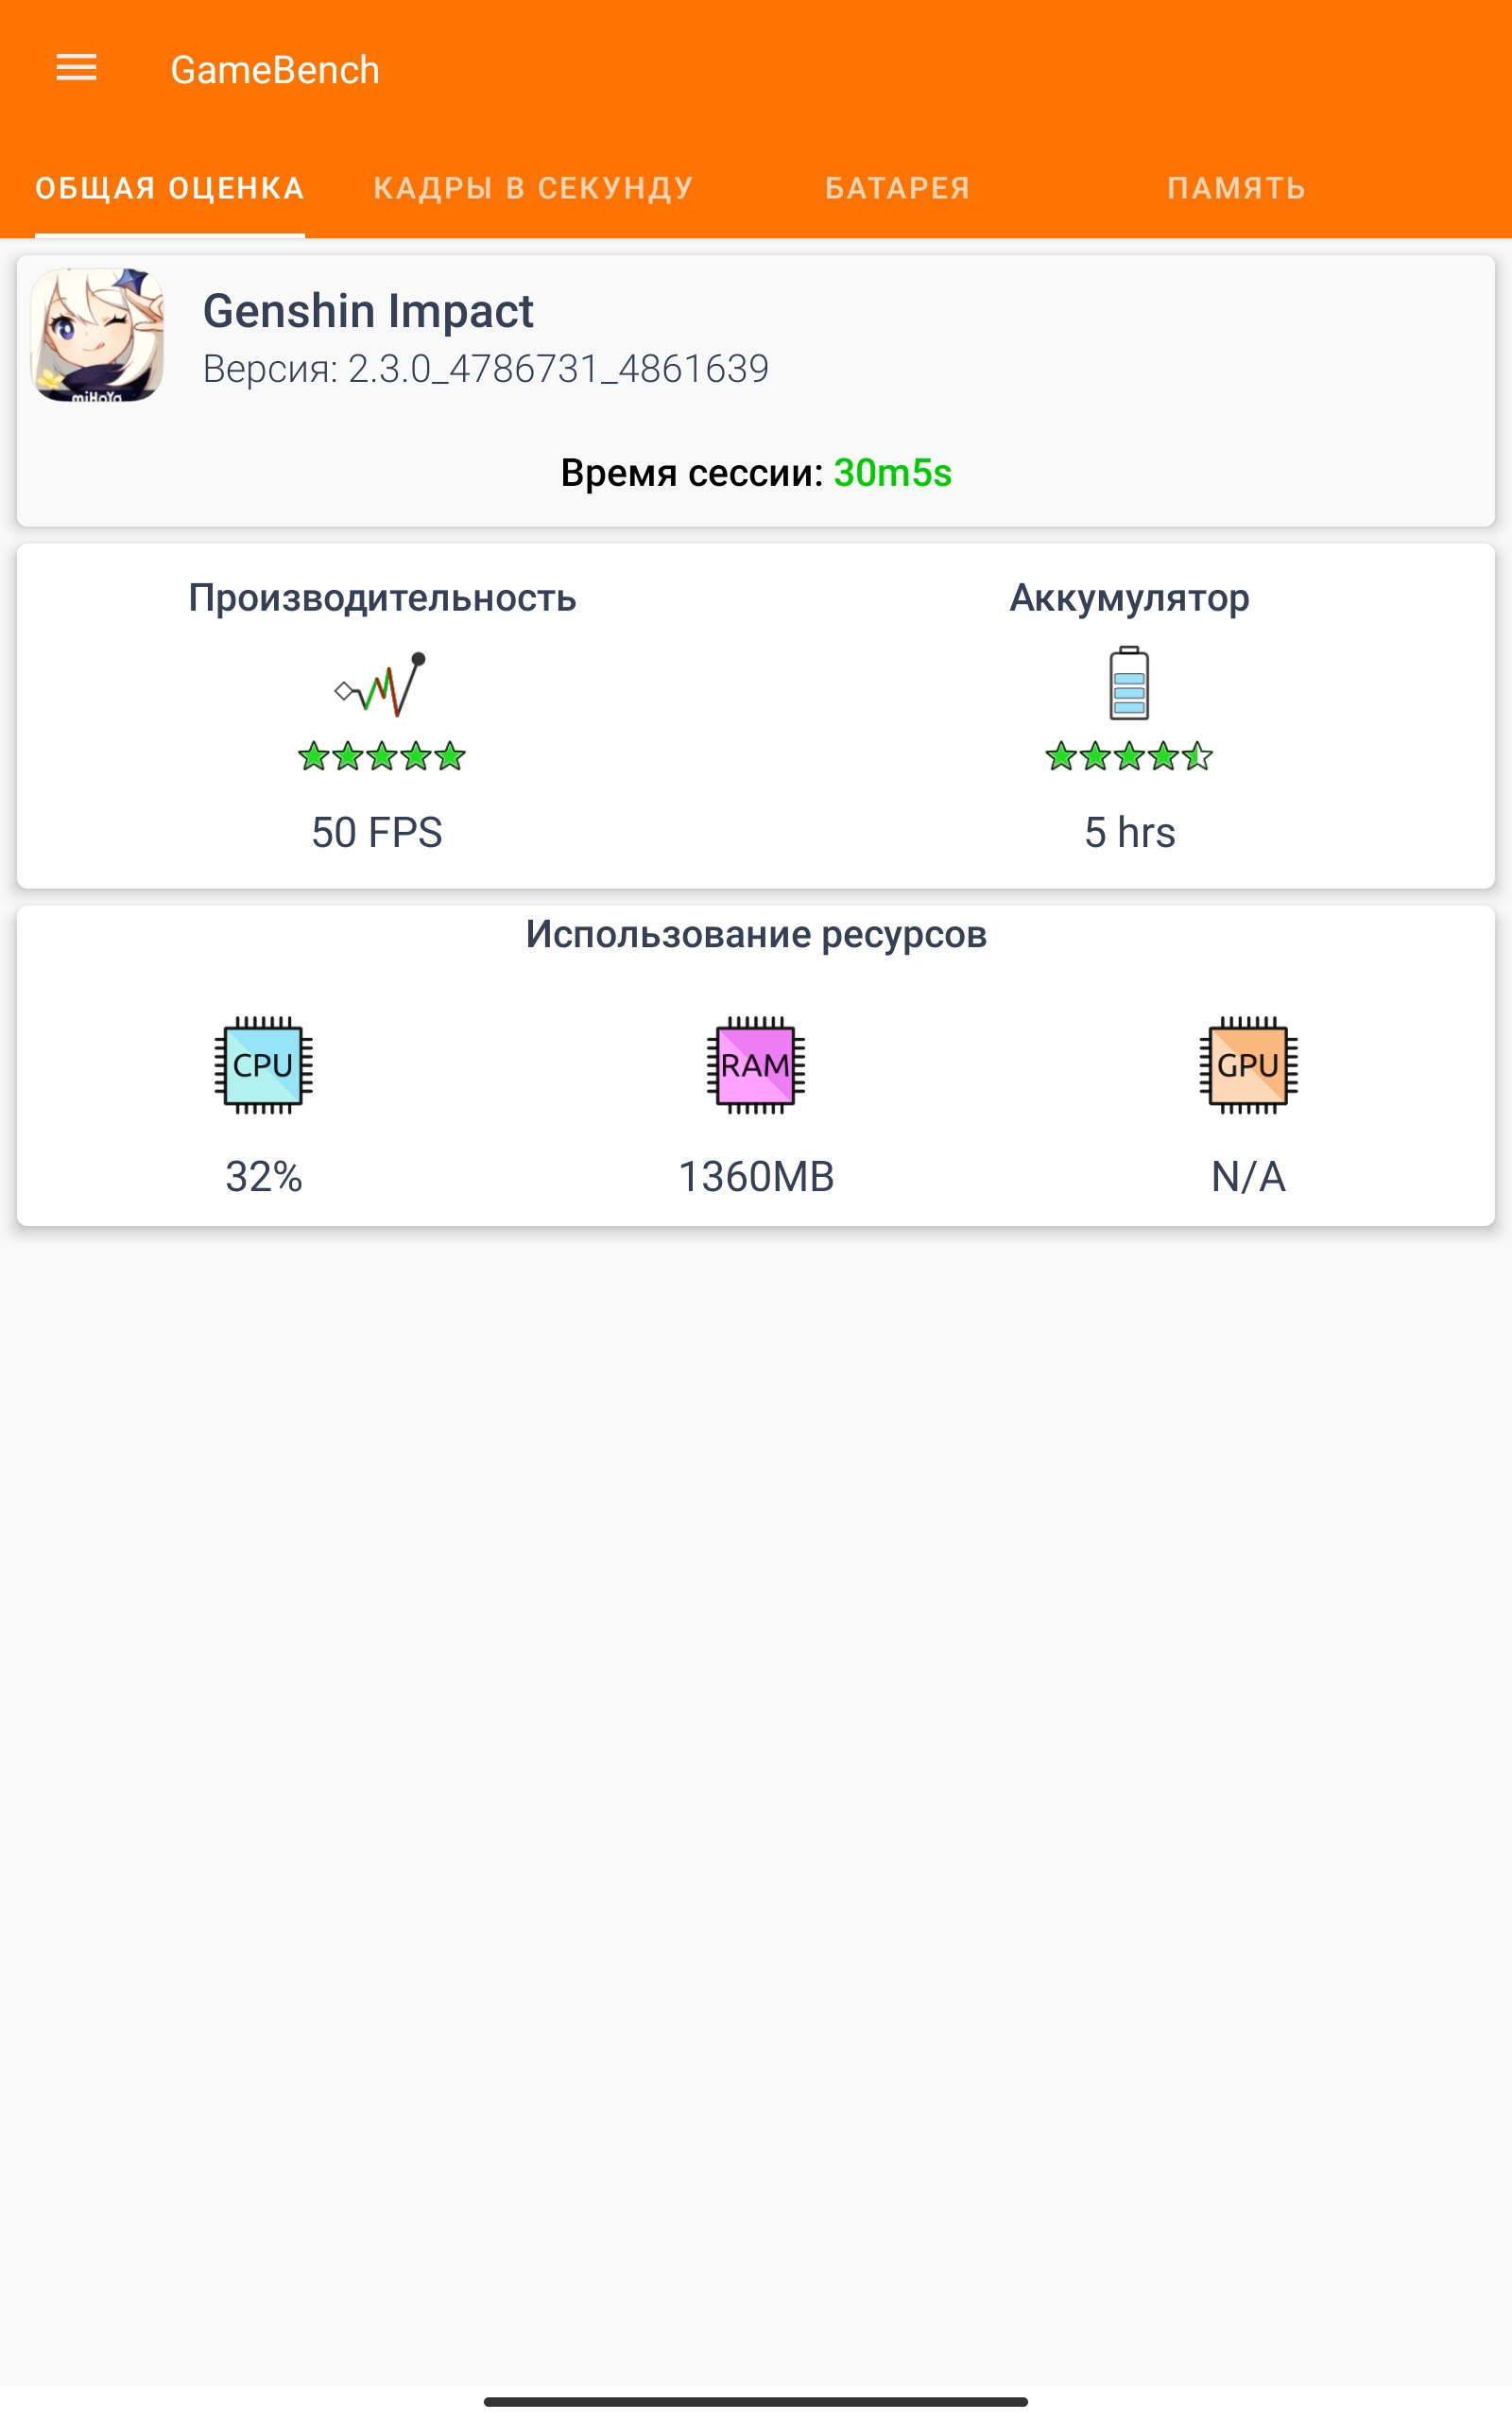Select the Общая оценка tab

coord(170,188)
